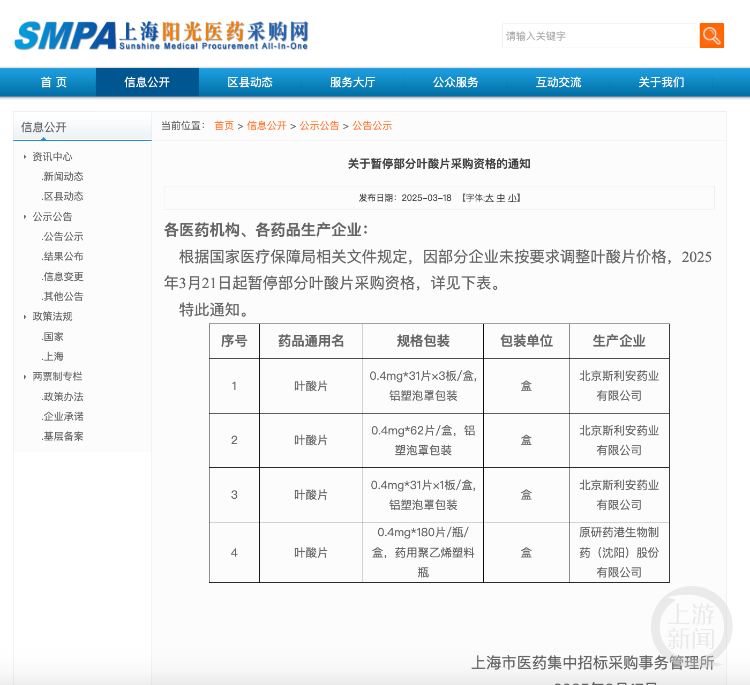750x685 pixels.
Task: Click the SMPA site logo
Action: [x=161, y=36]
